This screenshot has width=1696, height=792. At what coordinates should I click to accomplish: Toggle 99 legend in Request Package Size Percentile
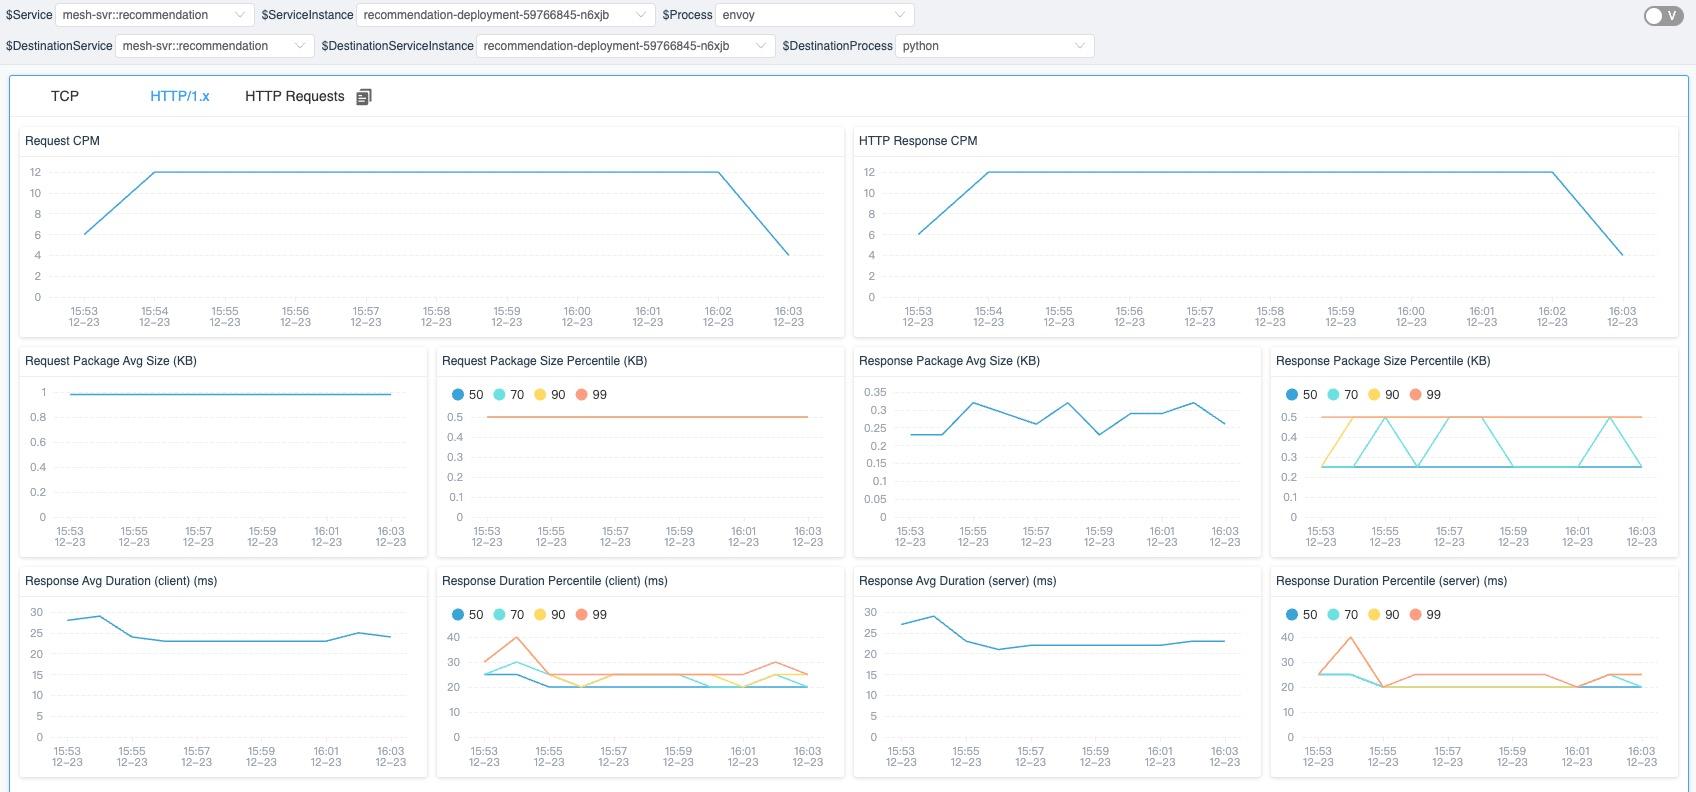(x=591, y=395)
